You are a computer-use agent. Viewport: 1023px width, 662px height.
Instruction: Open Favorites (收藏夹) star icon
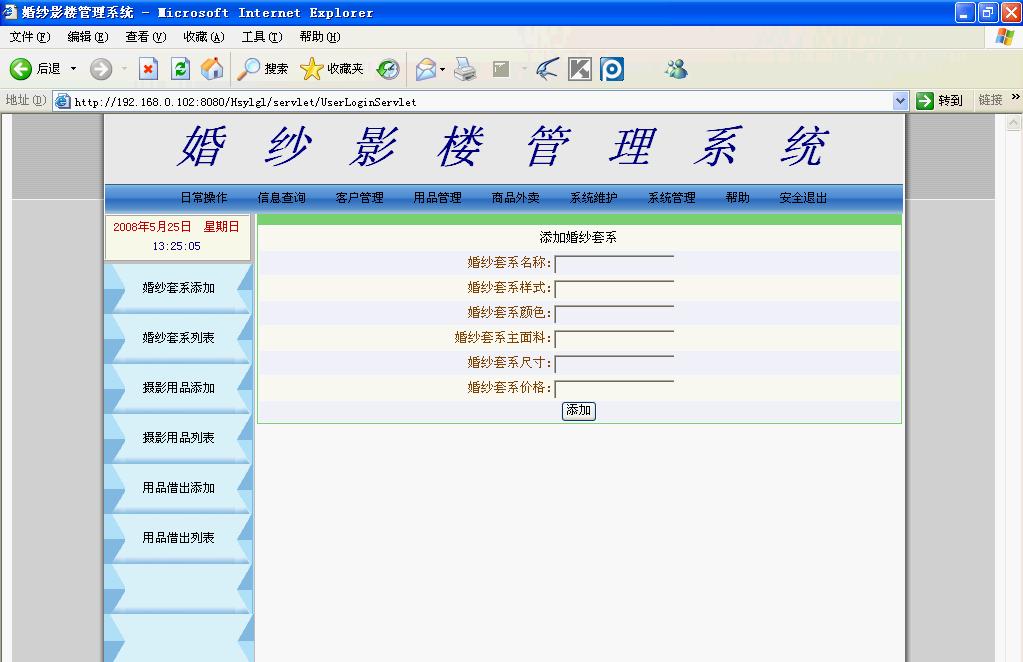(311, 68)
